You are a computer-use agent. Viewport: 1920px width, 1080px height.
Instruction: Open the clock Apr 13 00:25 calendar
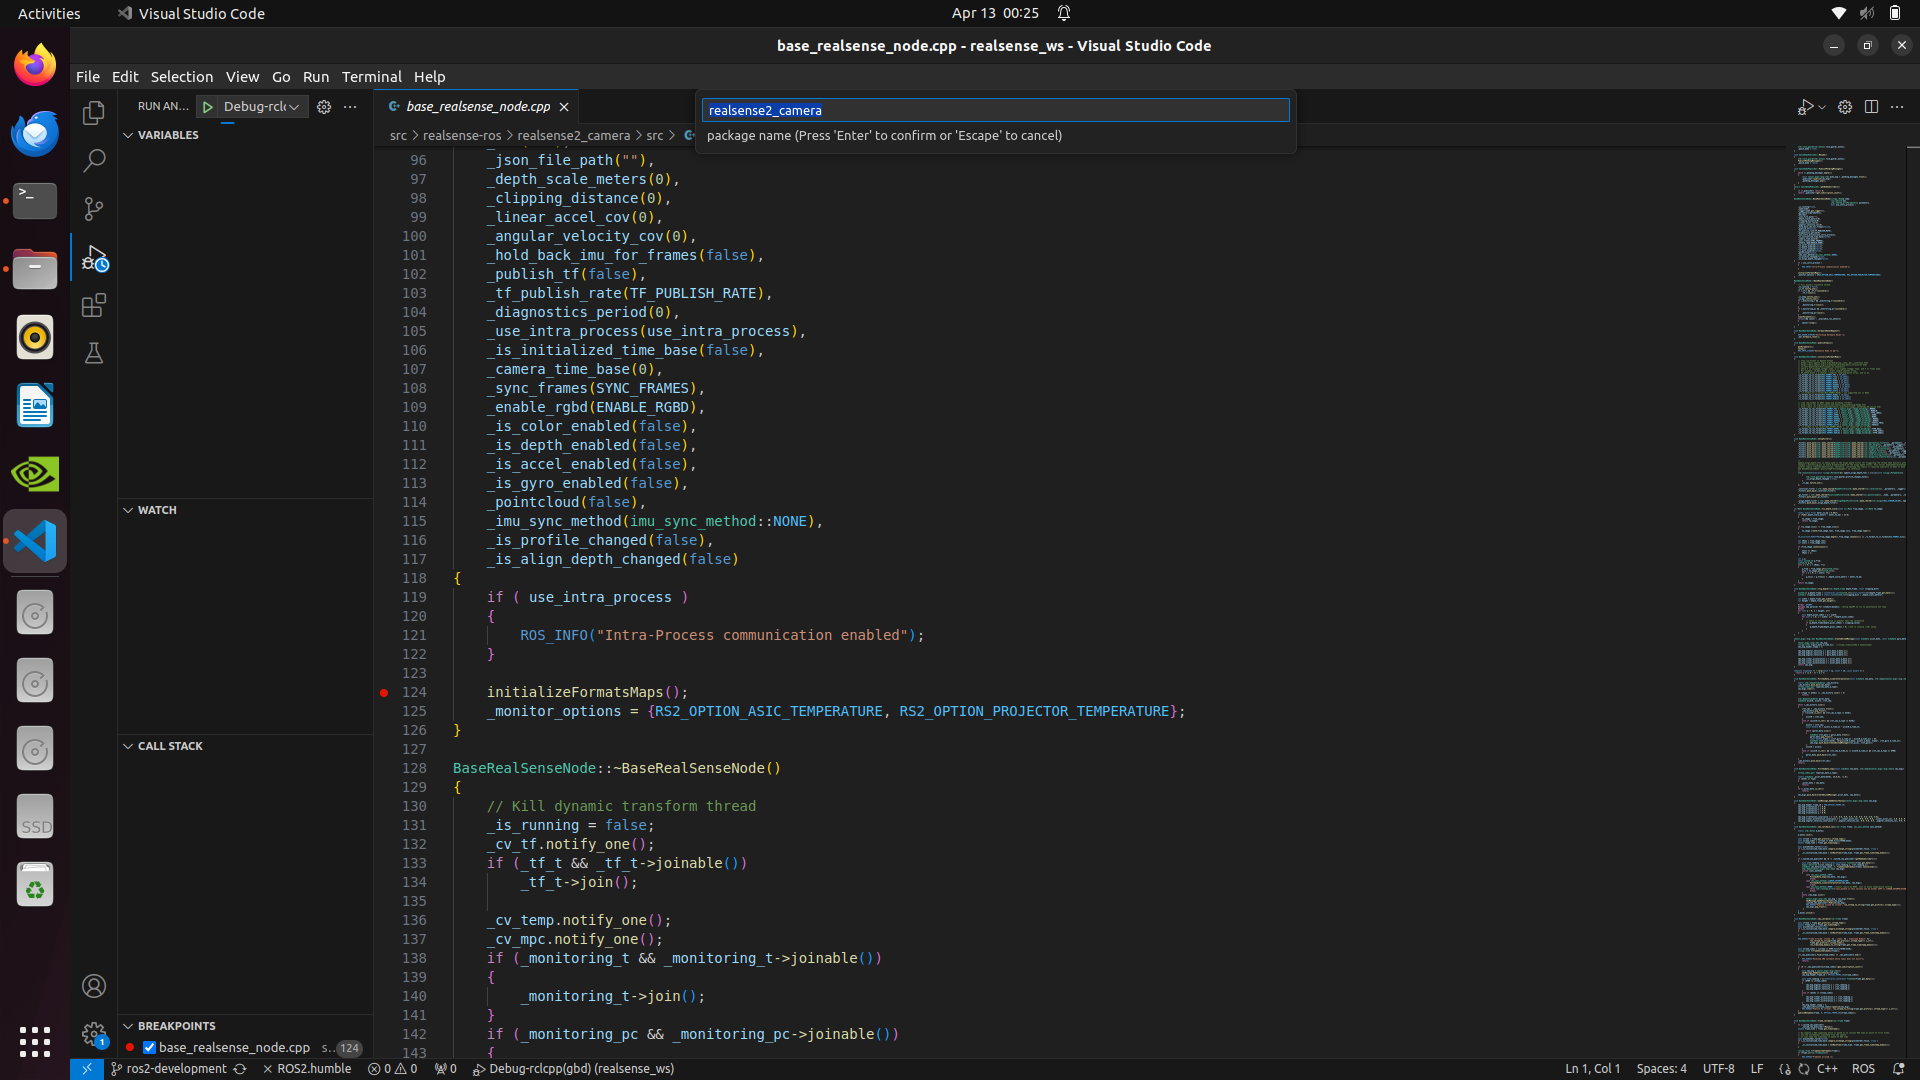(x=995, y=13)
